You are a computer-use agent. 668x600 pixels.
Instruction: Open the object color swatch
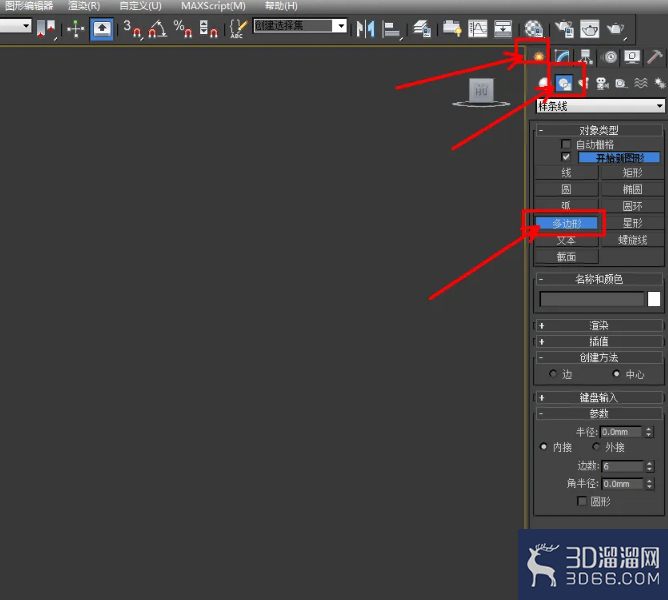(654, 299)
